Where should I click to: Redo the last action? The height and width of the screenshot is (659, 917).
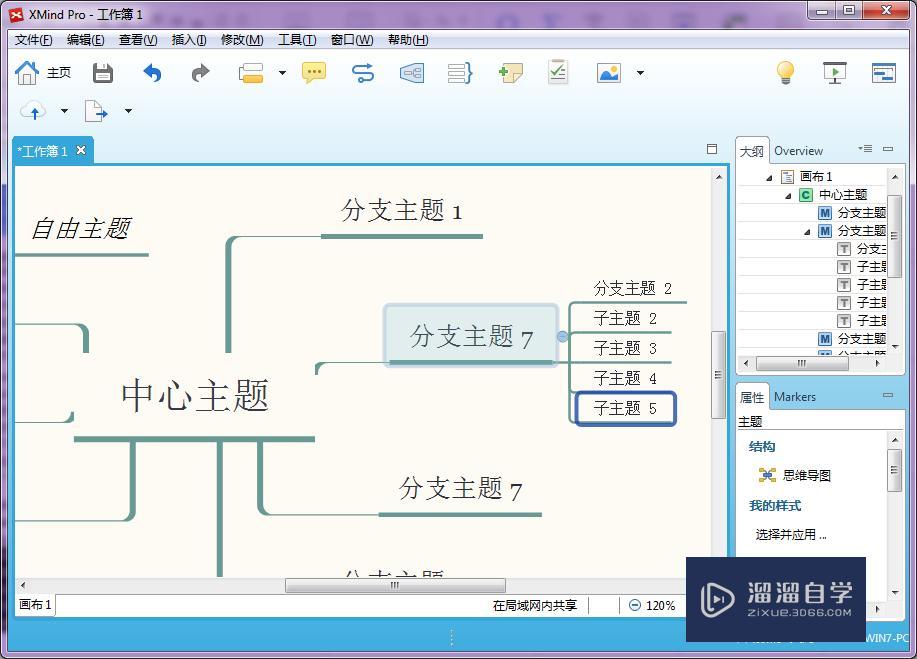point(200,73)
